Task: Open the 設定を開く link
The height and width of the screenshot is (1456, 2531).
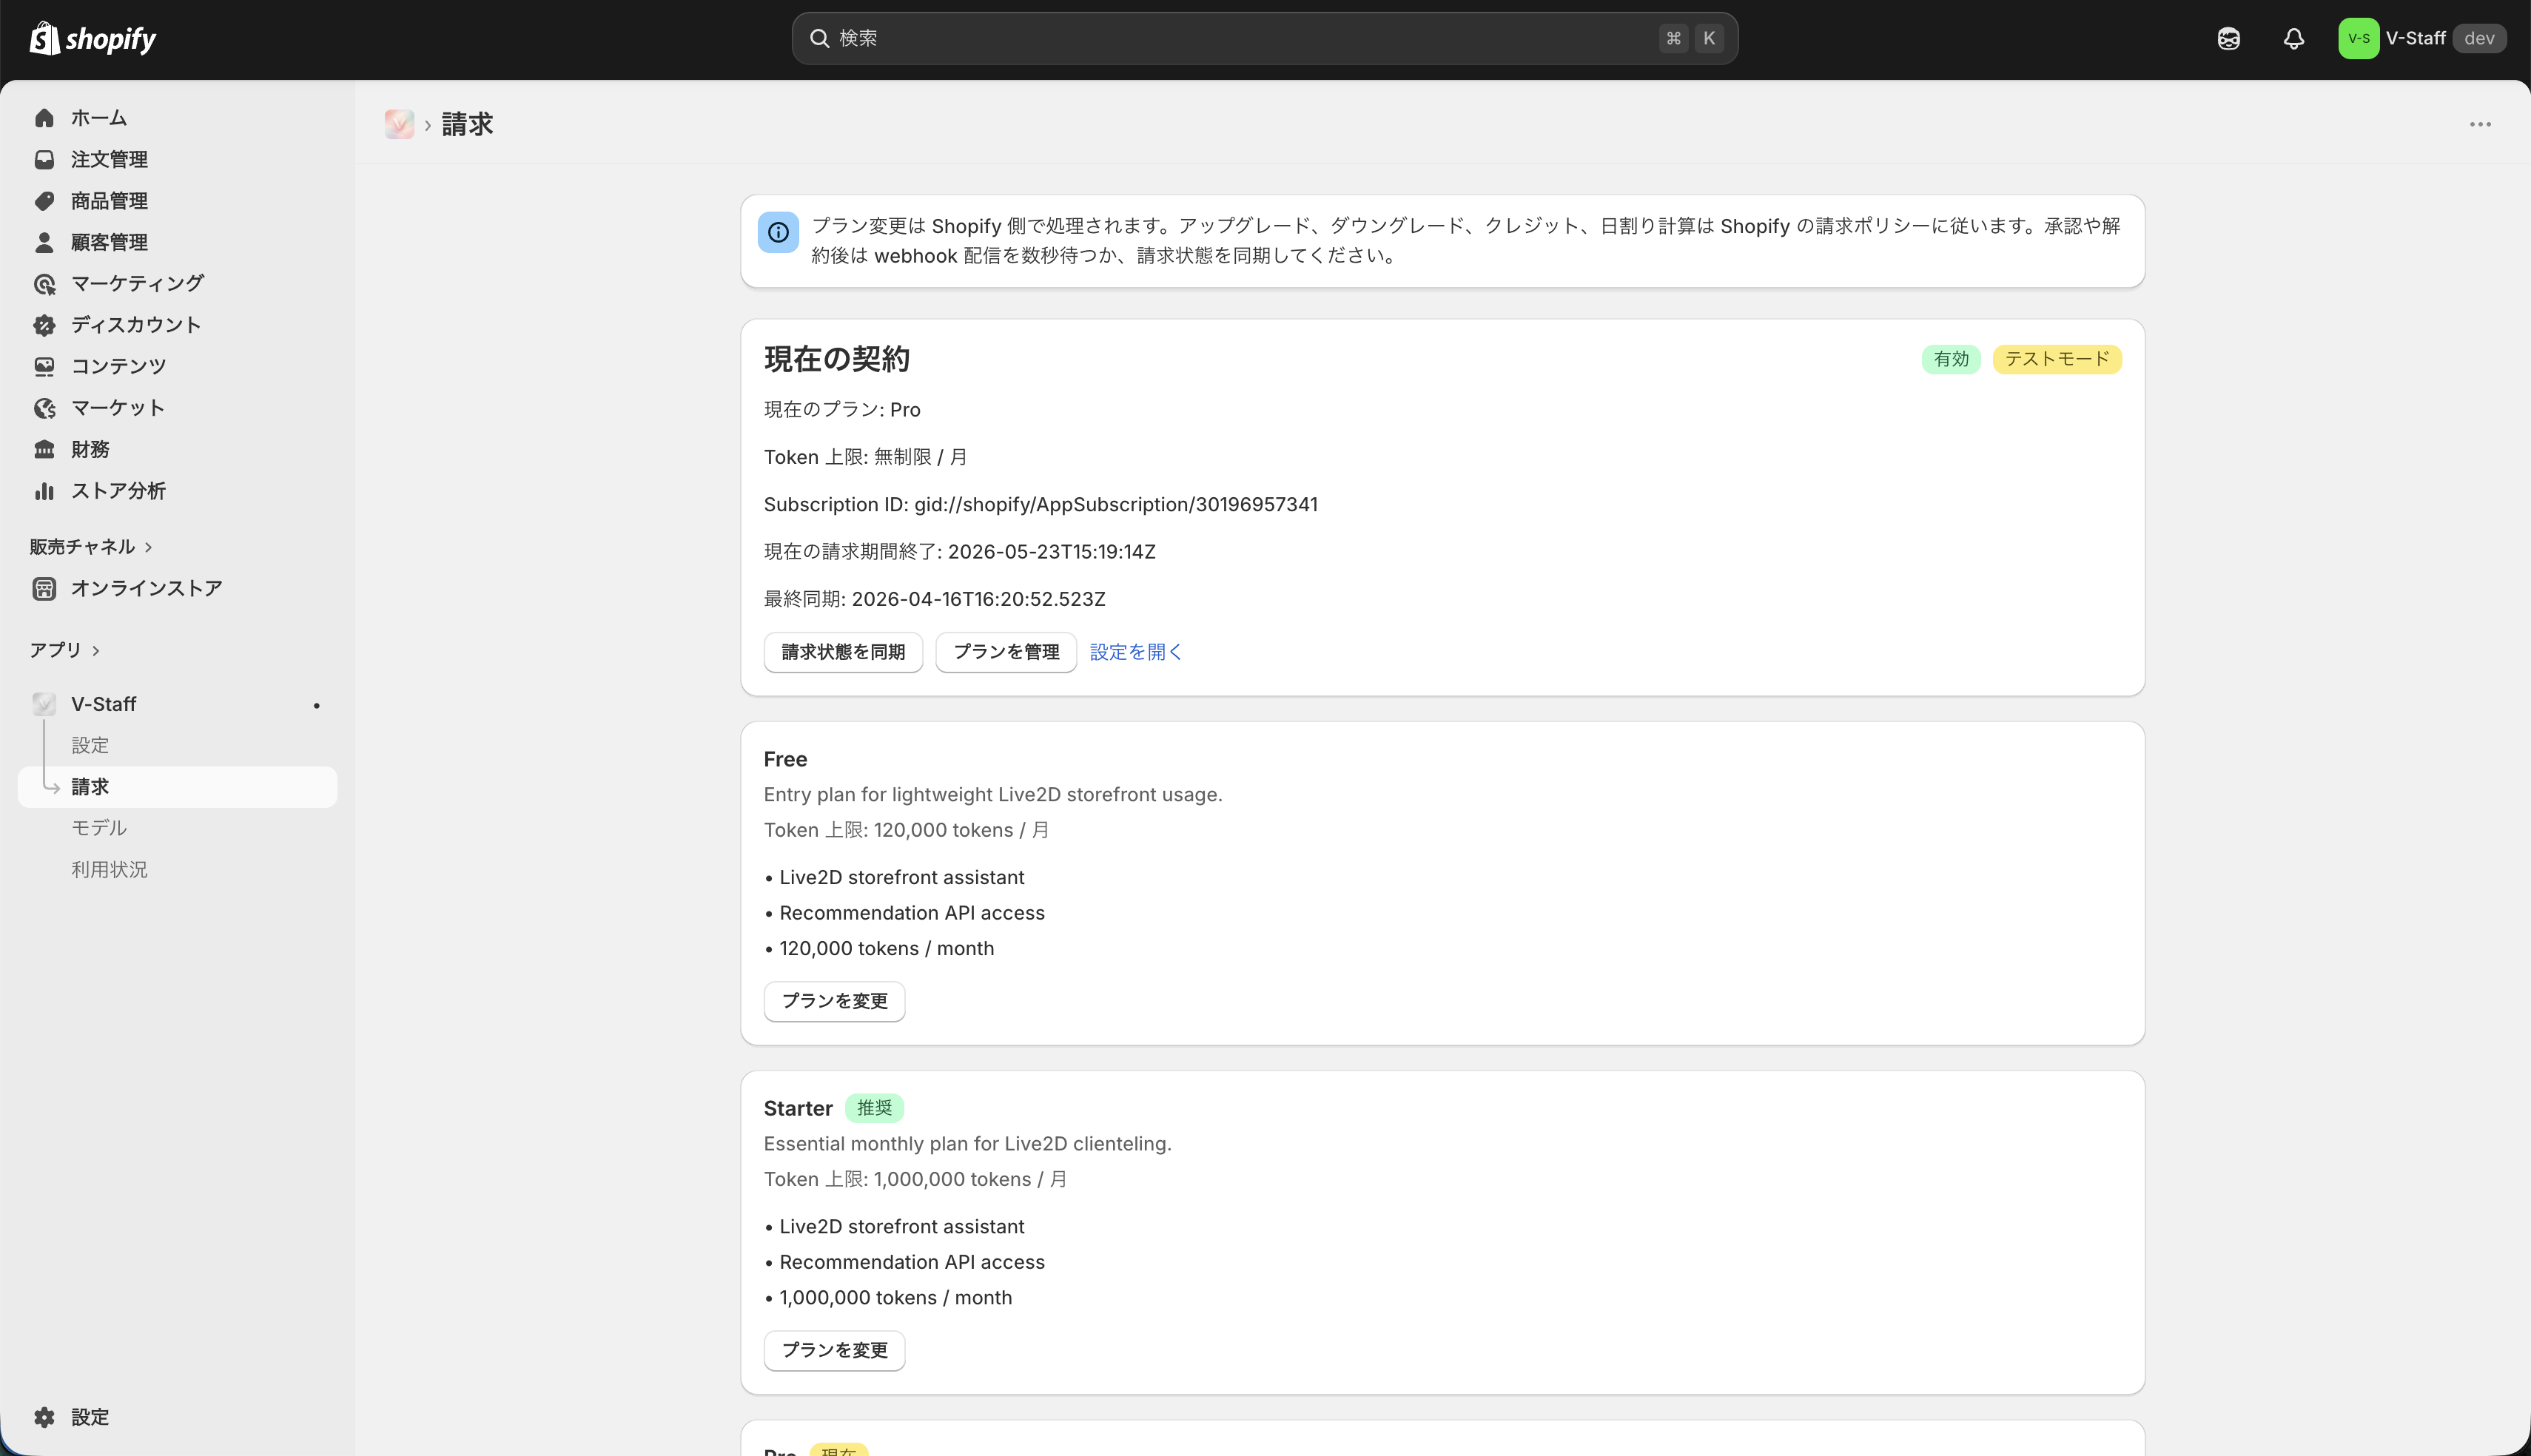Action: 1136,652
